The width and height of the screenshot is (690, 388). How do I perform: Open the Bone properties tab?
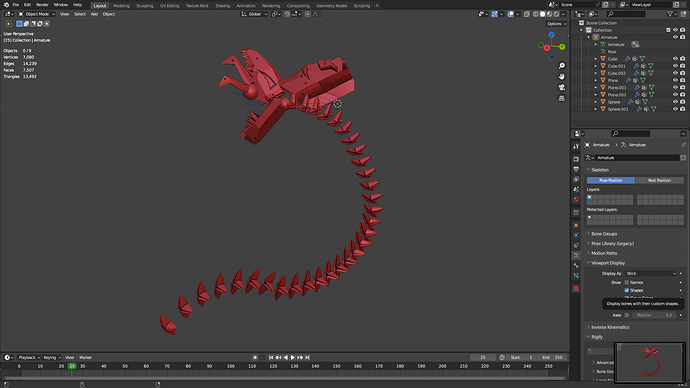click(x=576, y=265)
